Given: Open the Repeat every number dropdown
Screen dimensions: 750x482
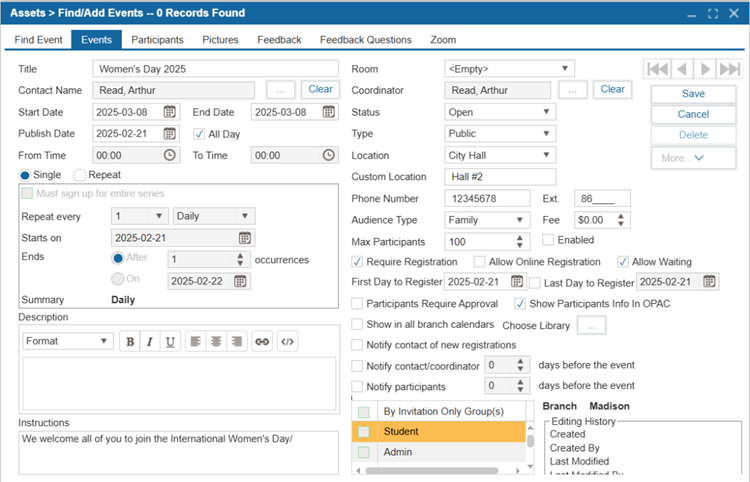Looking at the screenshot, I should (x=140, y=216).
